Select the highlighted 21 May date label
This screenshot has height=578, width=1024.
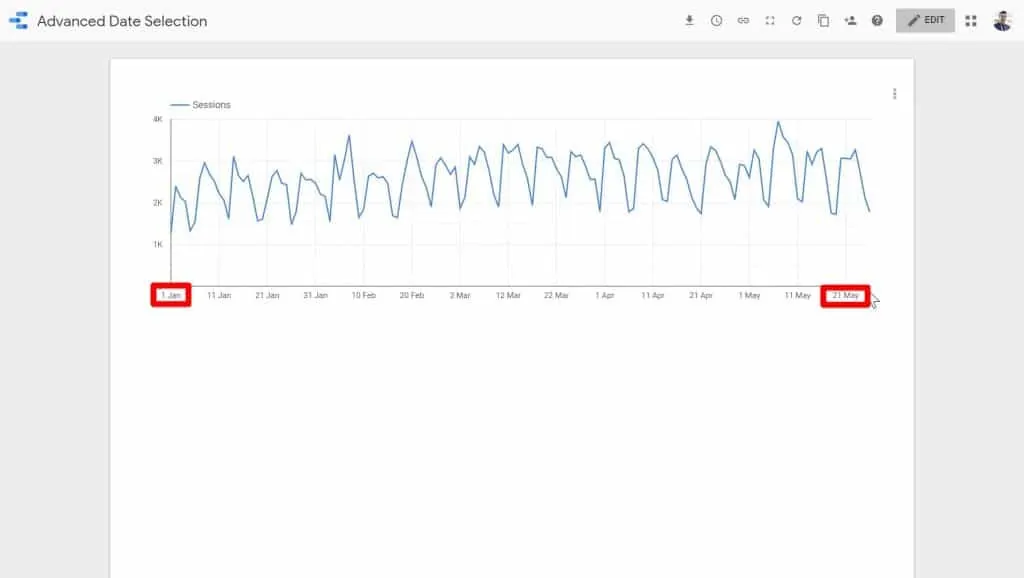pos(845,295)
